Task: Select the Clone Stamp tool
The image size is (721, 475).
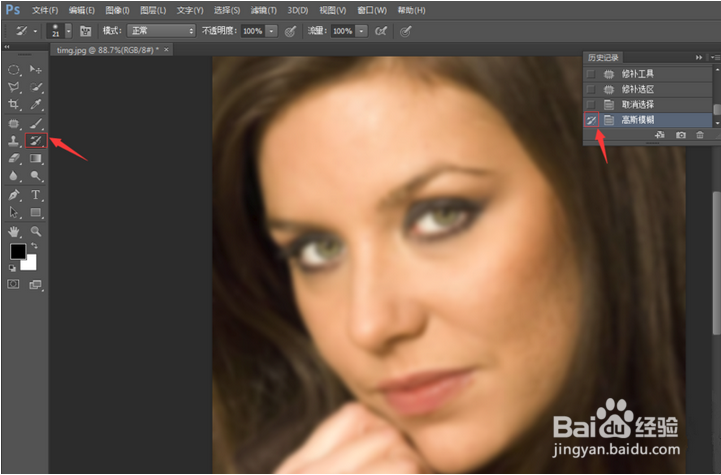Action: pyautogui.click(x=14, y=141)
